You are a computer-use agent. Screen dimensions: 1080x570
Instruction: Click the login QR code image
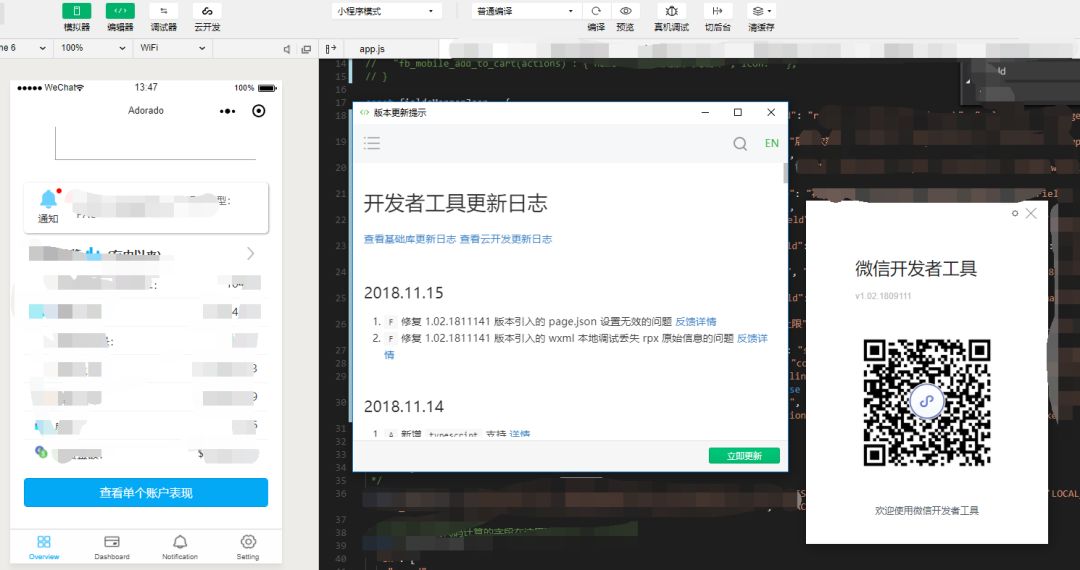926,403
